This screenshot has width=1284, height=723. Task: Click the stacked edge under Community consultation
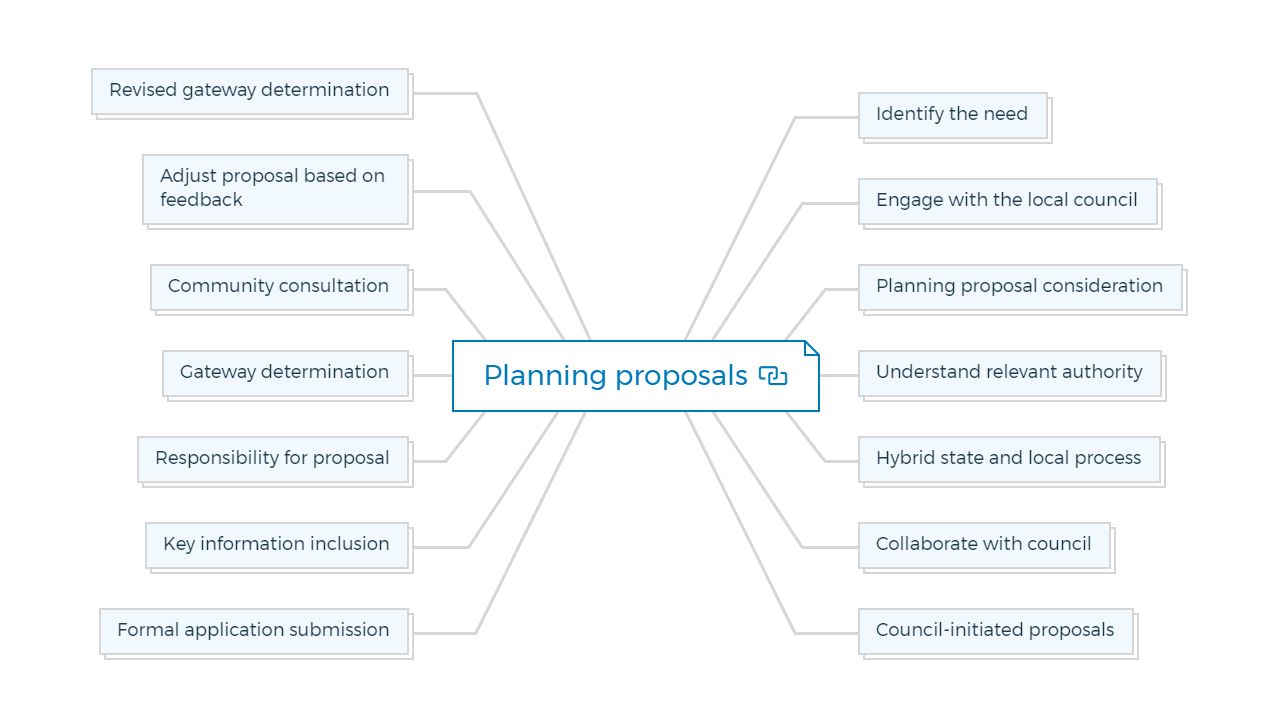tap(285, 312)
